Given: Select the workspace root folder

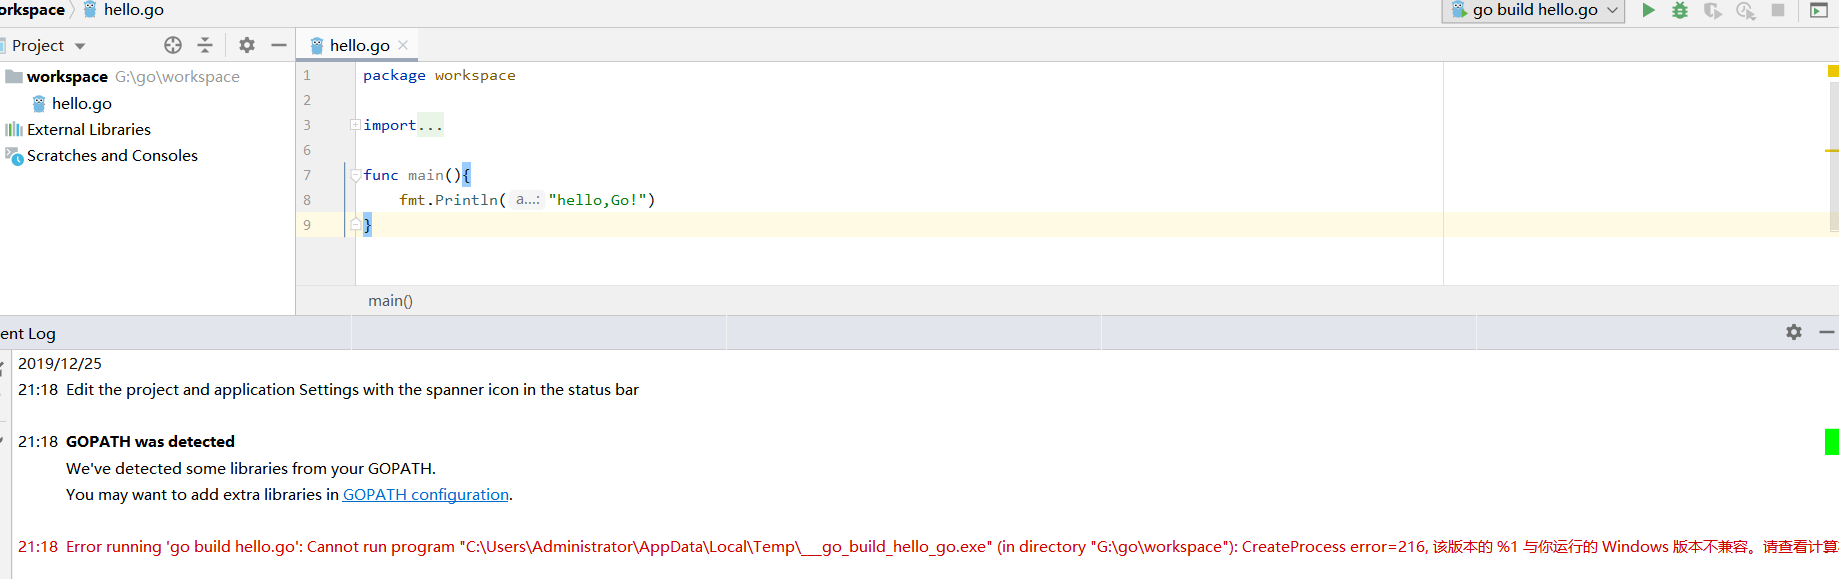Looking at the screenshot, I should point(67,77).
